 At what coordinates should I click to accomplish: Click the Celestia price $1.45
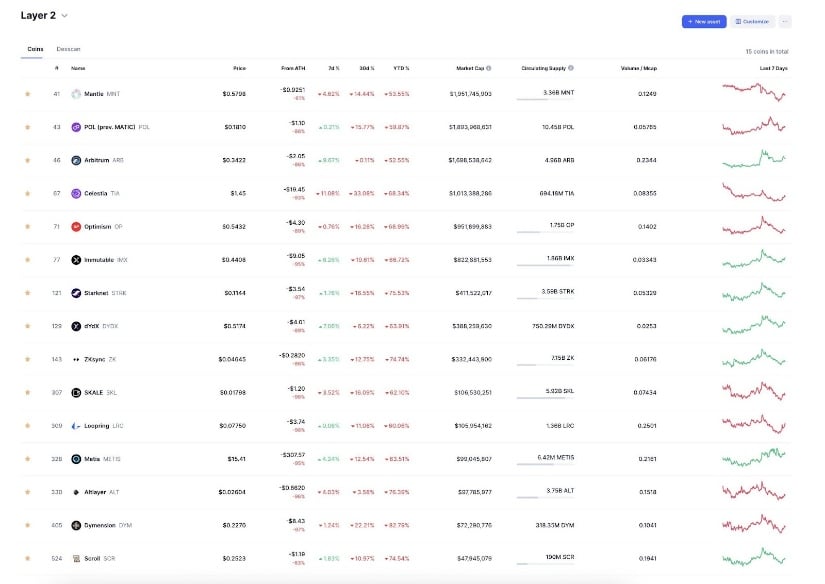tap(238, 194)
